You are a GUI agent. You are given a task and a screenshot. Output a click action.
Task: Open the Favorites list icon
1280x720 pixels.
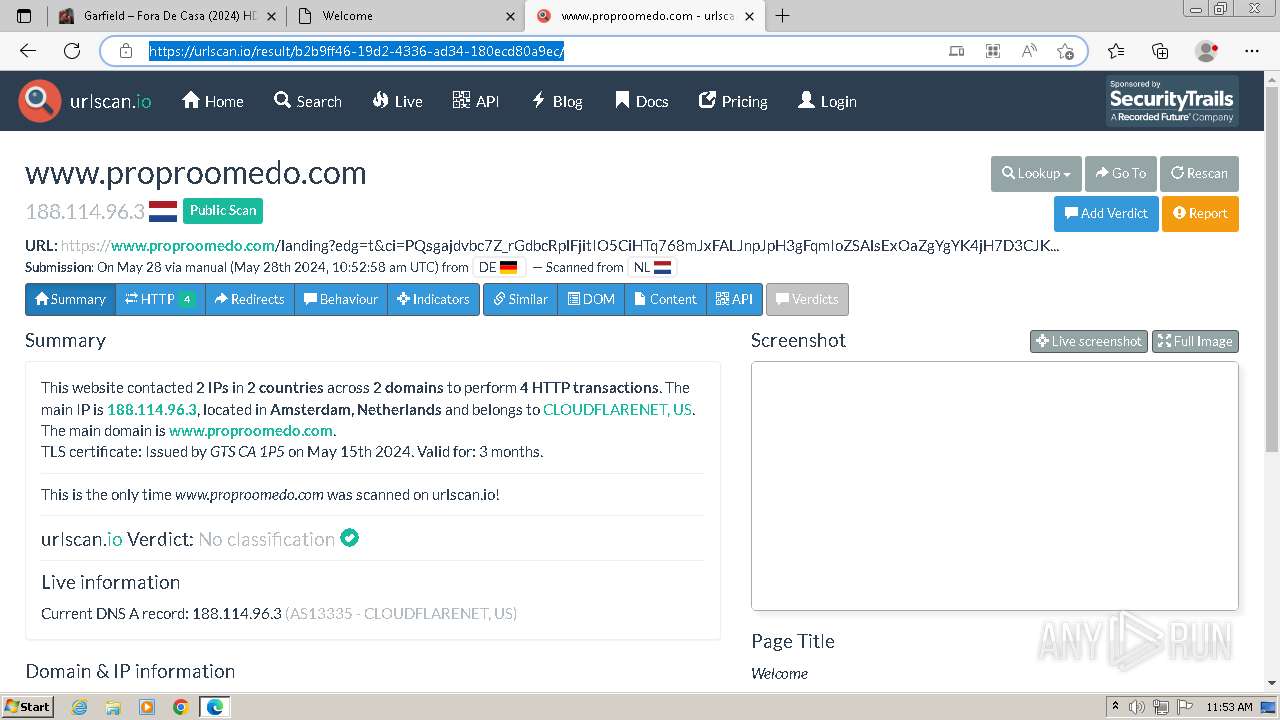click(1116, 51)
